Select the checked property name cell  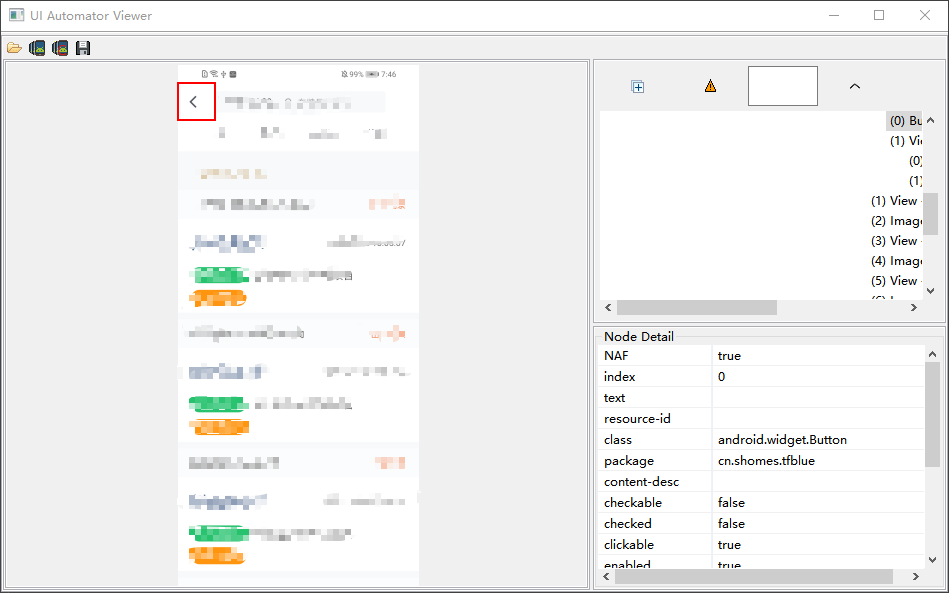[655, 523]
